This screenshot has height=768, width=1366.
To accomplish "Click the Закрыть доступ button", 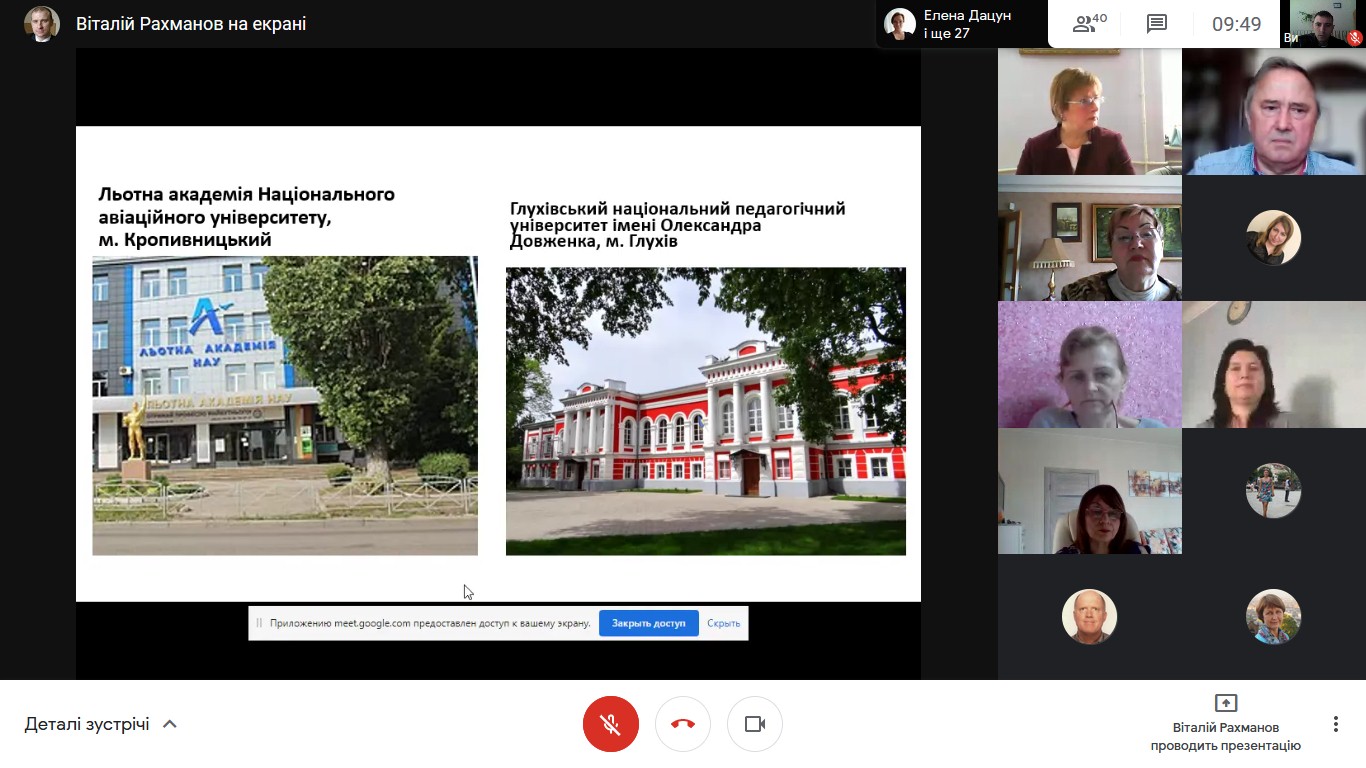I will (x=648, y=623).
